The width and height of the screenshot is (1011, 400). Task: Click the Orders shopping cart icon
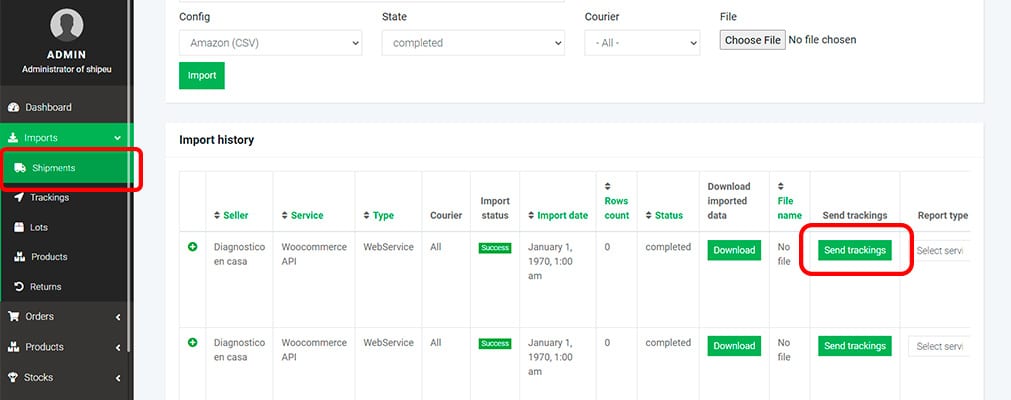tap(13, 316)
